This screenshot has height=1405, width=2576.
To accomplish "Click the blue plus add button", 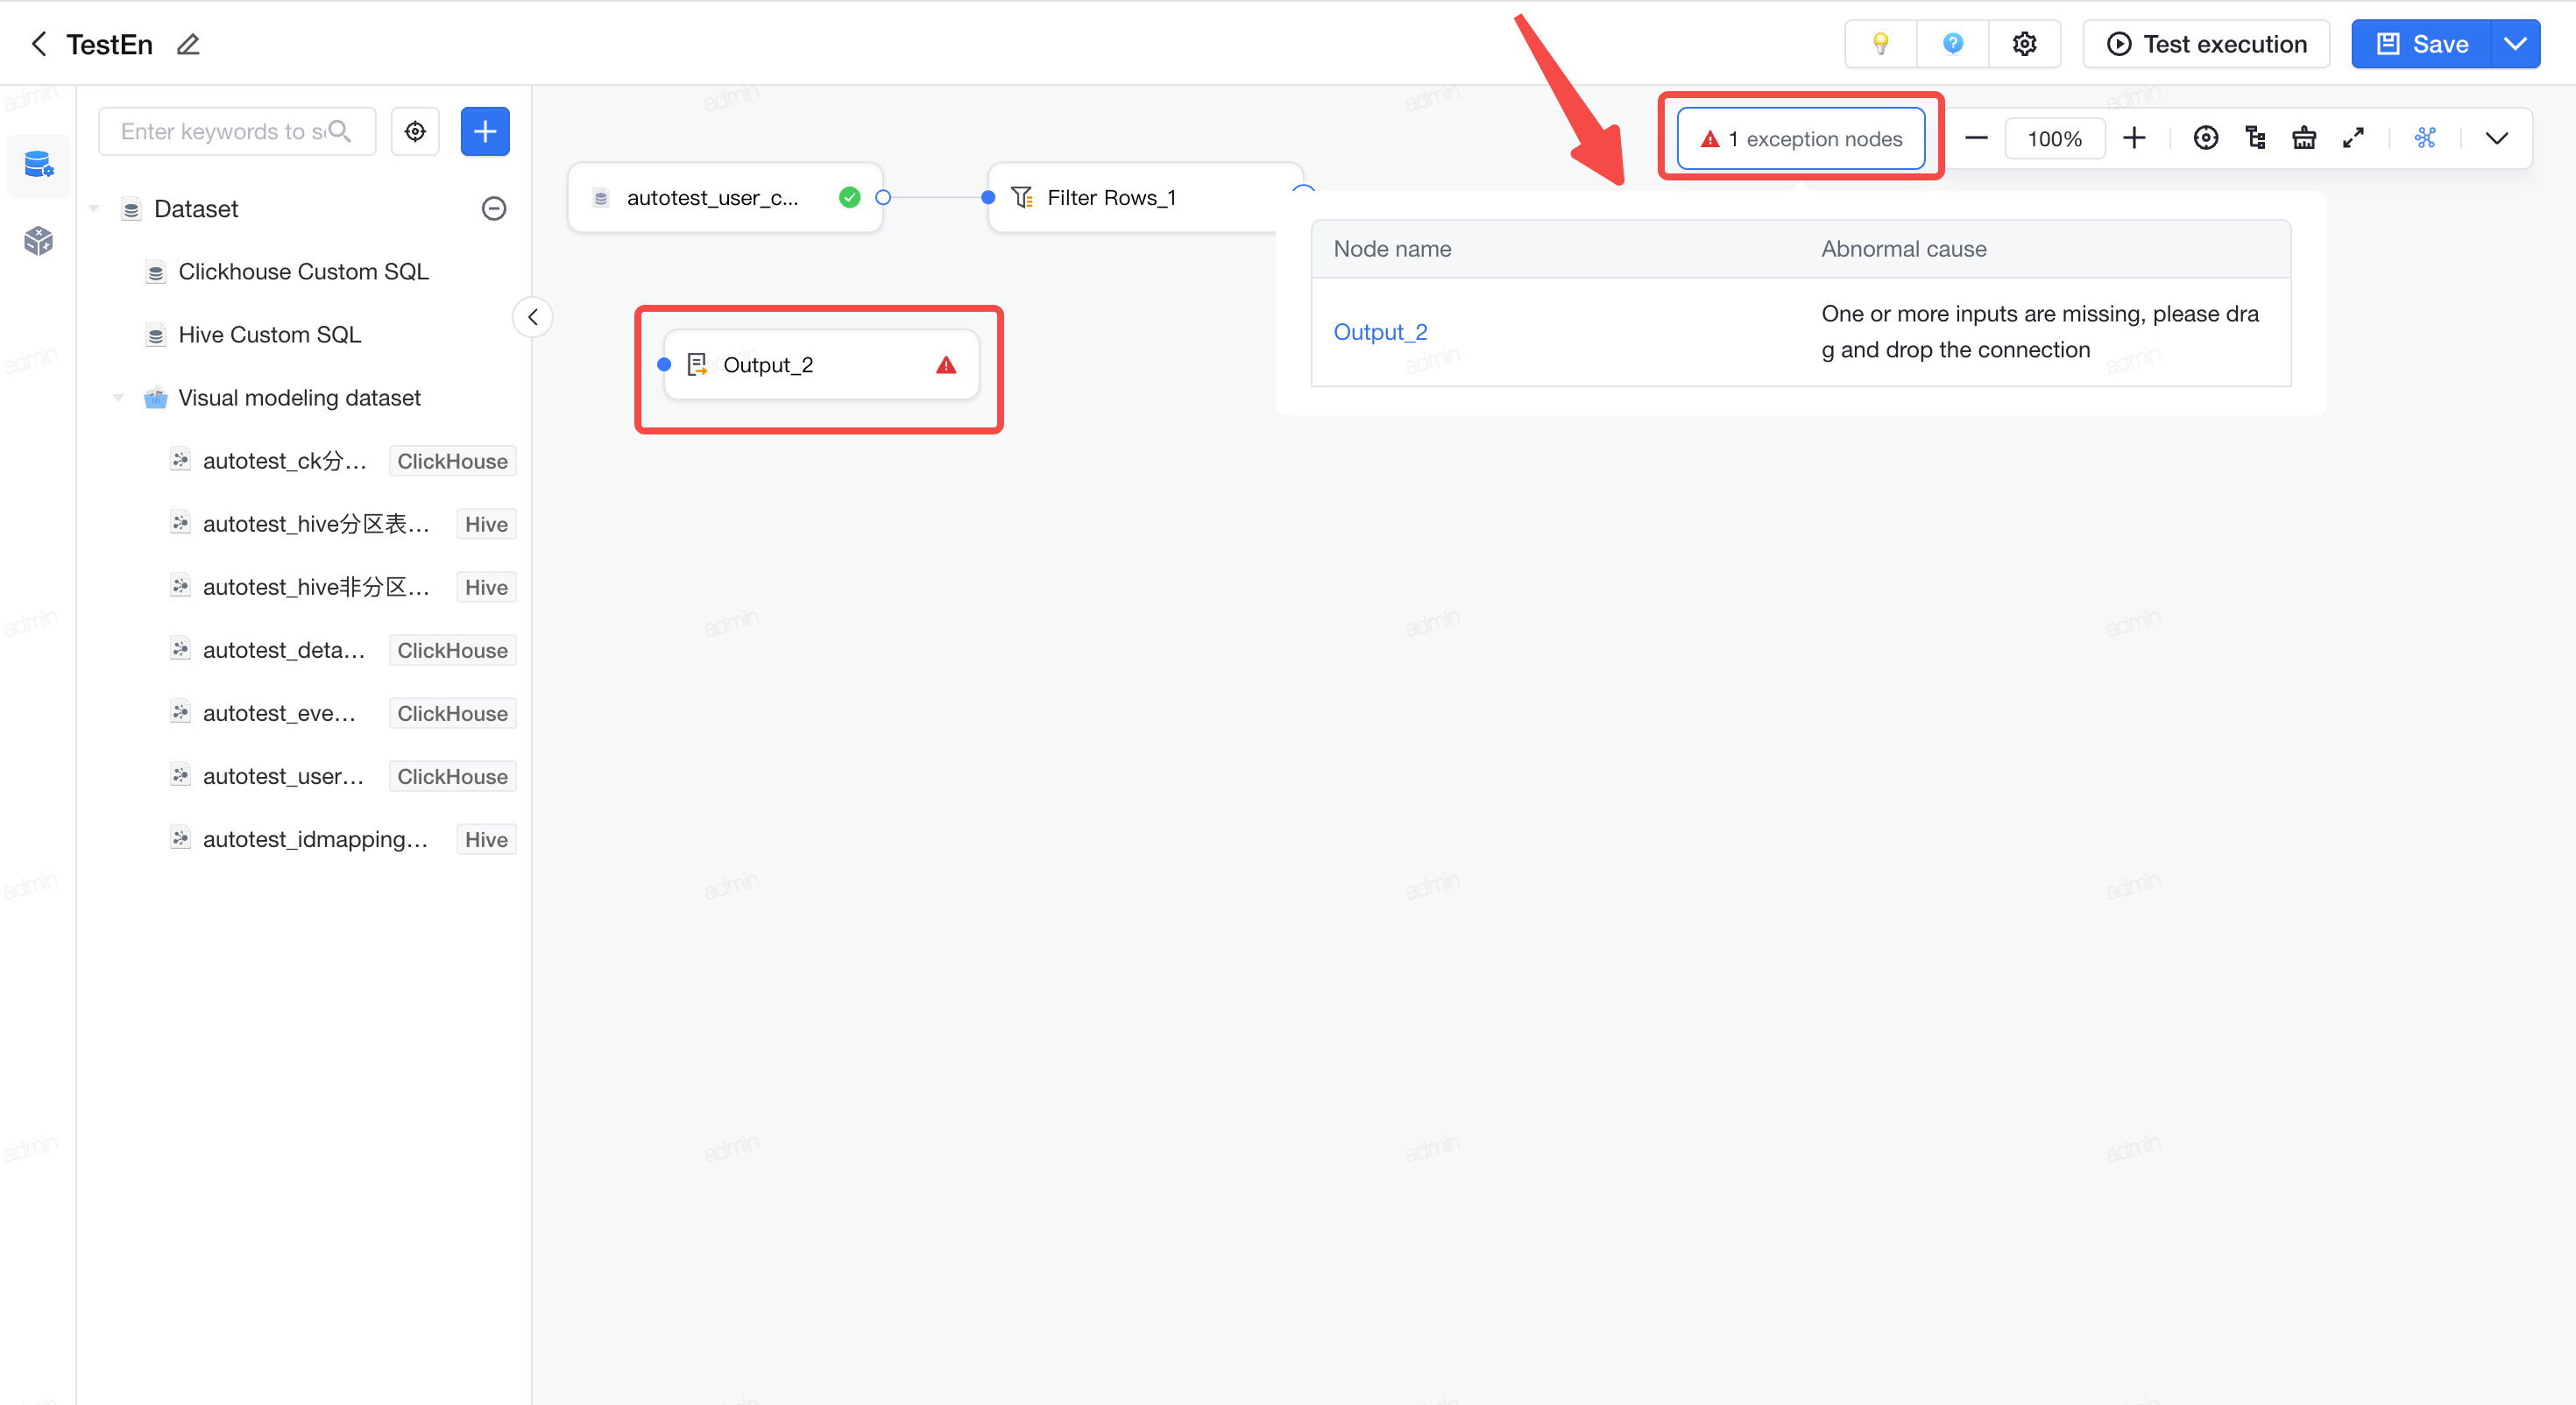I will pos(485,131).
